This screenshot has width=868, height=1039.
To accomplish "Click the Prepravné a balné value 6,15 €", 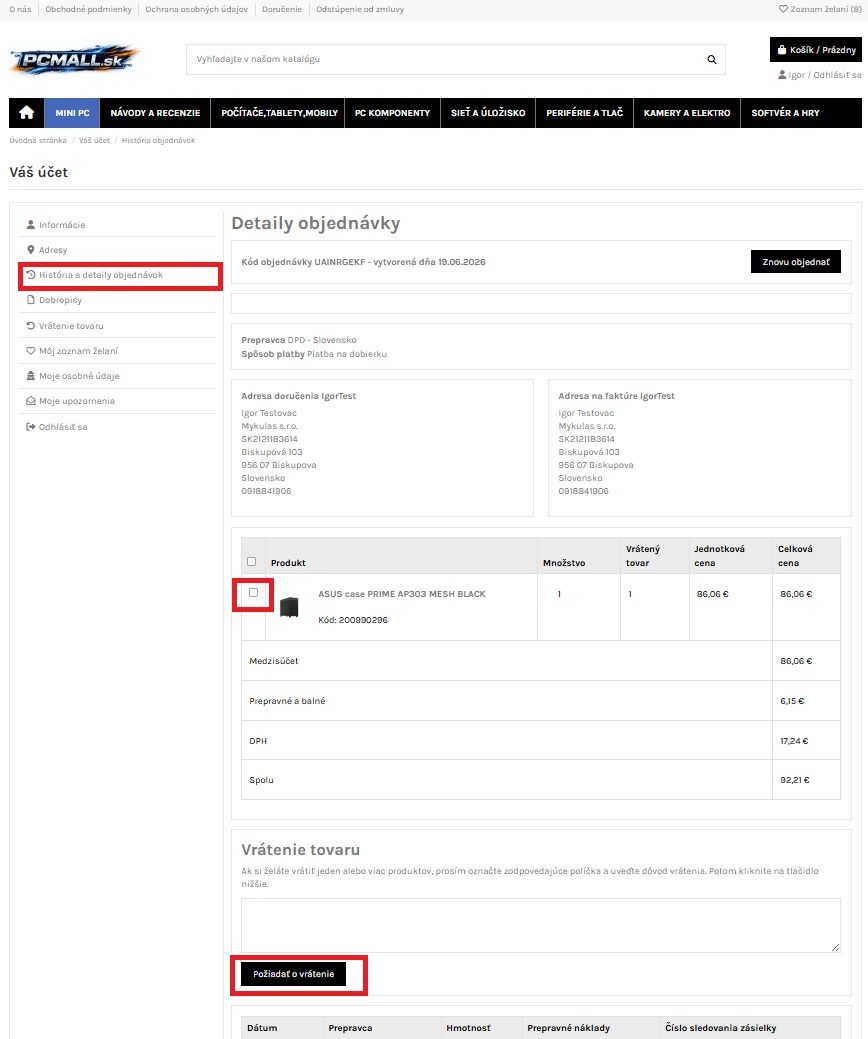I will pyautogui.click(x=792, y=701).
